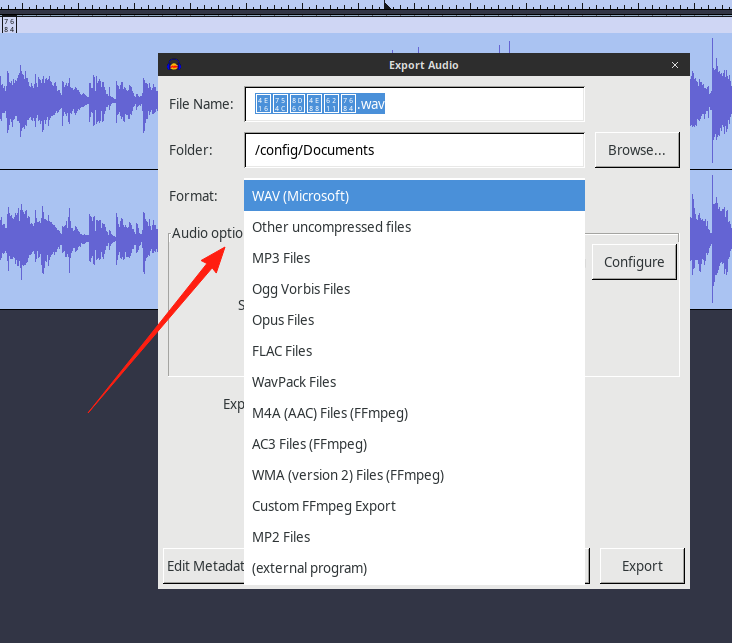Select WAV (Microsoft) format option
Image resolution: width=732 pixels, height=643 pixels.
[414, 196]
